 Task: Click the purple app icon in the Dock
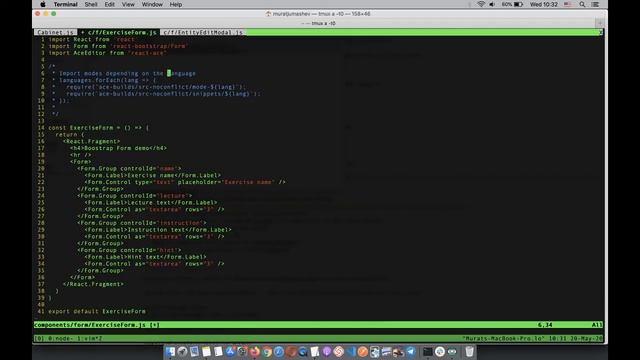(327, 351)
